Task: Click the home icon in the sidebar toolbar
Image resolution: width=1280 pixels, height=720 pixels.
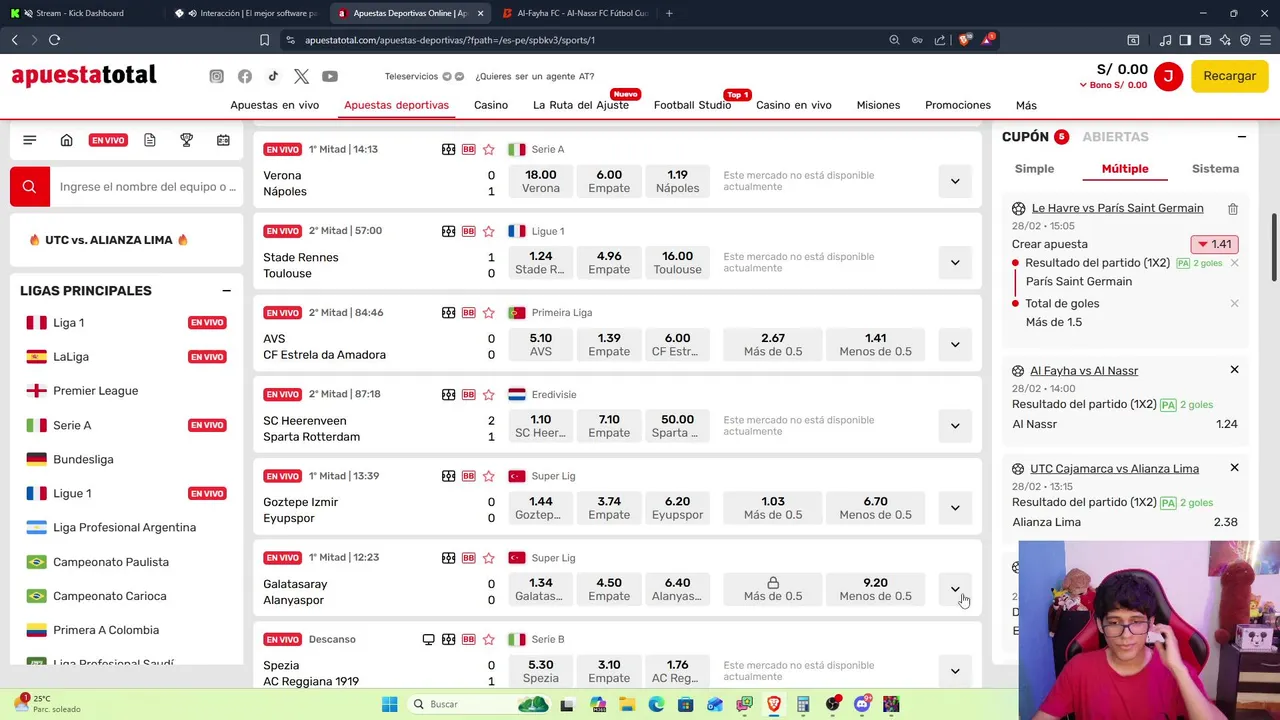Action: (66, 140)
